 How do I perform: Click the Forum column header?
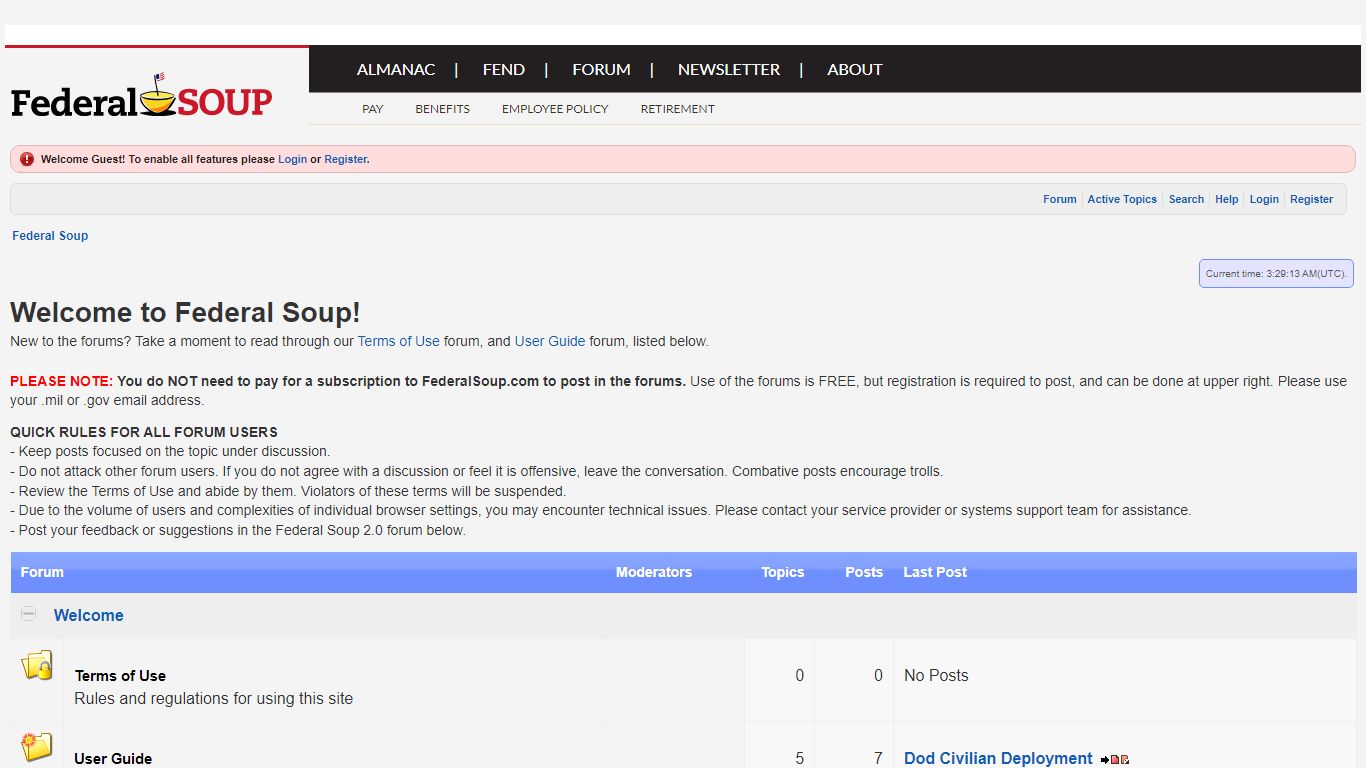[x=42, y=572]
